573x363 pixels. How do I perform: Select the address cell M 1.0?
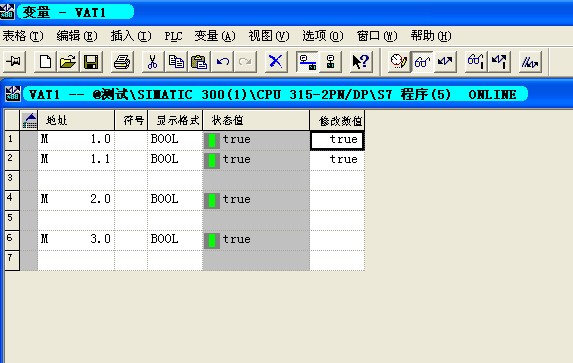(76, 140)
